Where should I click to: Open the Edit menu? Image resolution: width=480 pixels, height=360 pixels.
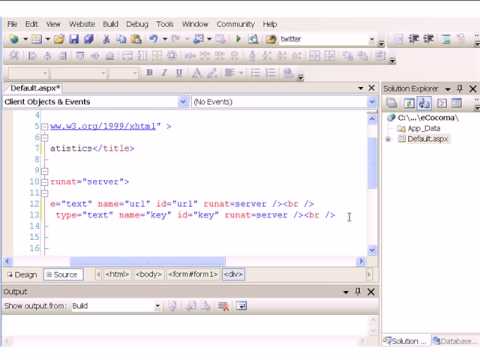pyautogui.click(x=32, y=24)
